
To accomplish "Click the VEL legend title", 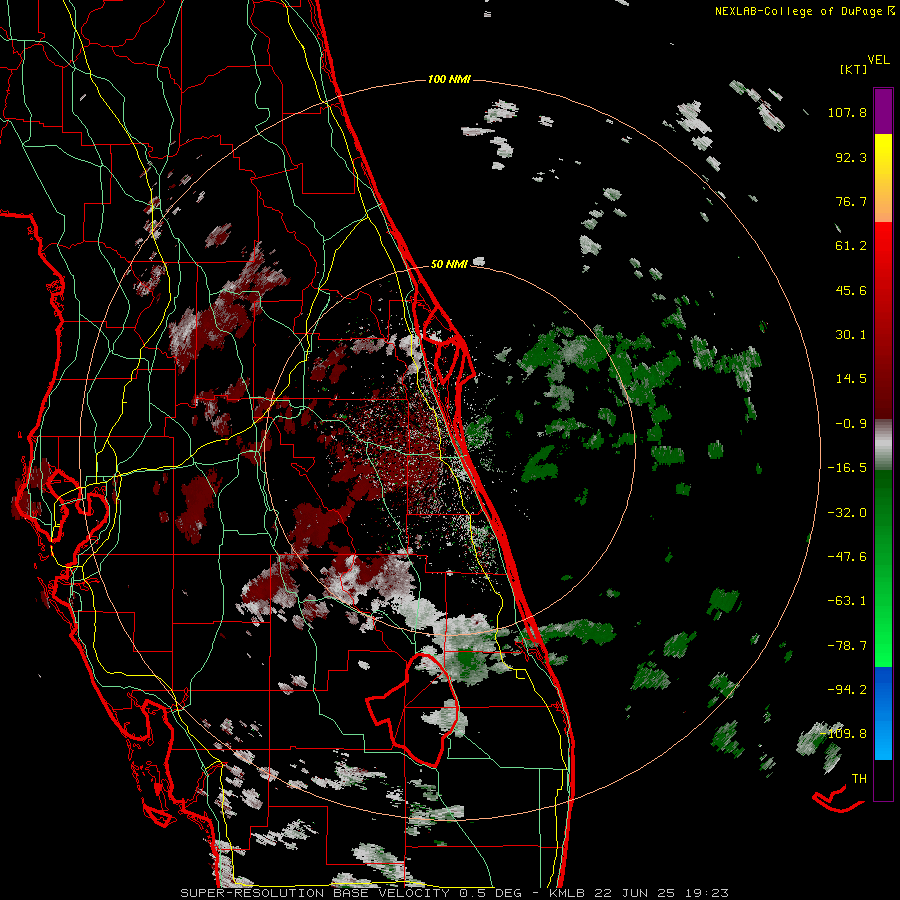I will 878,60.
